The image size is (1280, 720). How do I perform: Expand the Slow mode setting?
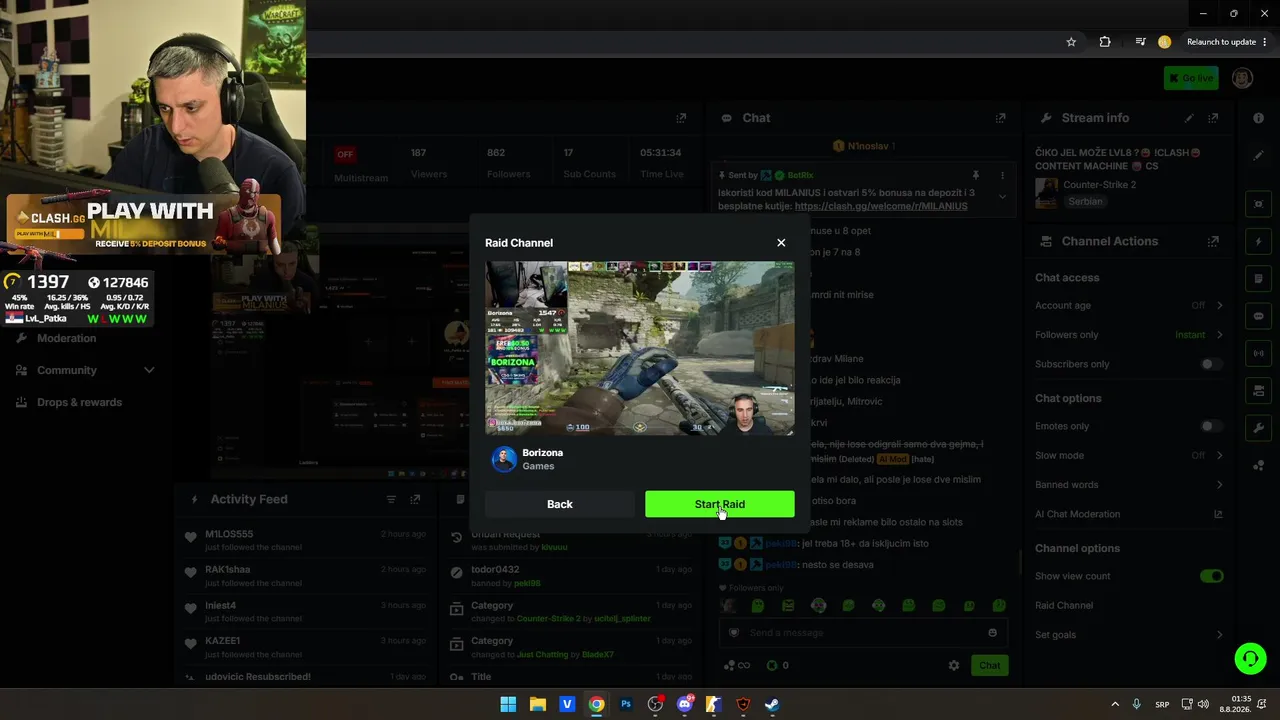(x=1129, y=455)
